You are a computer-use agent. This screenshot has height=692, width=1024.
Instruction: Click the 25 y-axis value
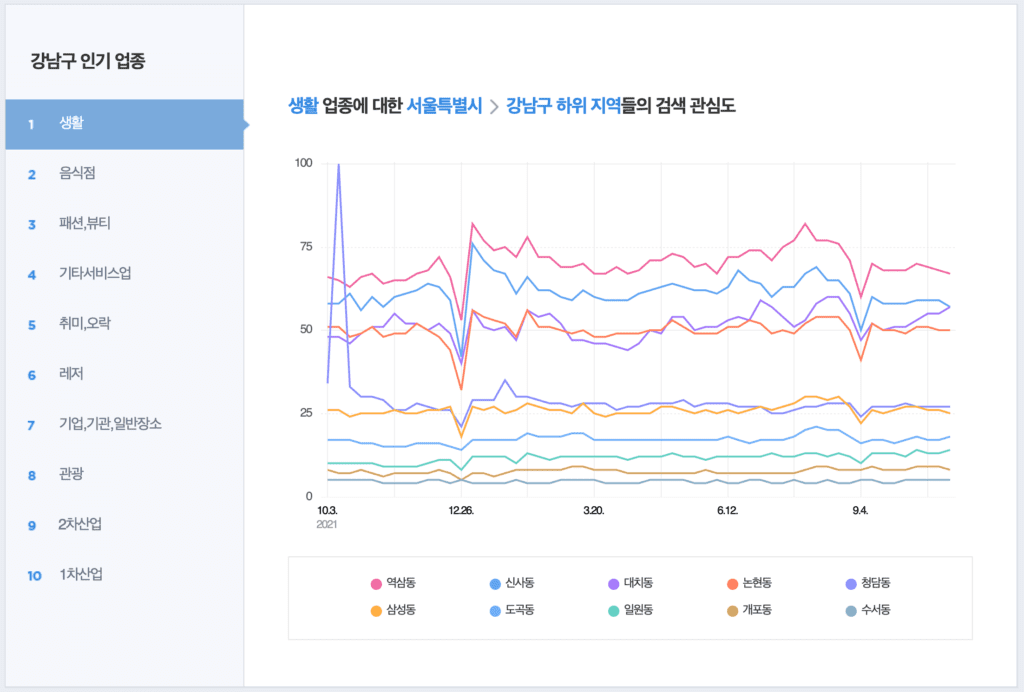306,413
